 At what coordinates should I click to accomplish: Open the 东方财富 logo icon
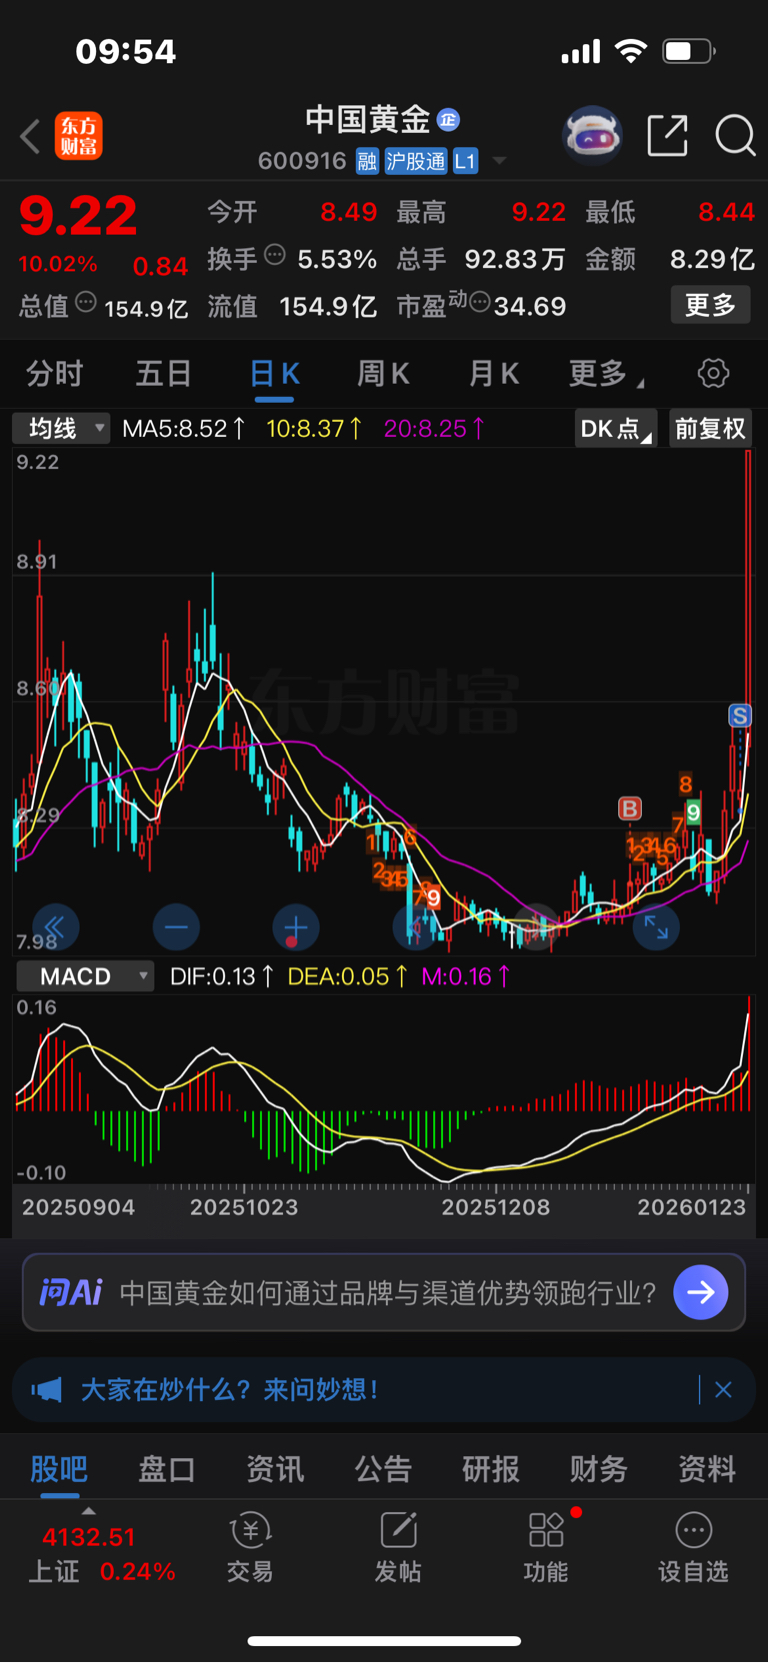(79, 136)
